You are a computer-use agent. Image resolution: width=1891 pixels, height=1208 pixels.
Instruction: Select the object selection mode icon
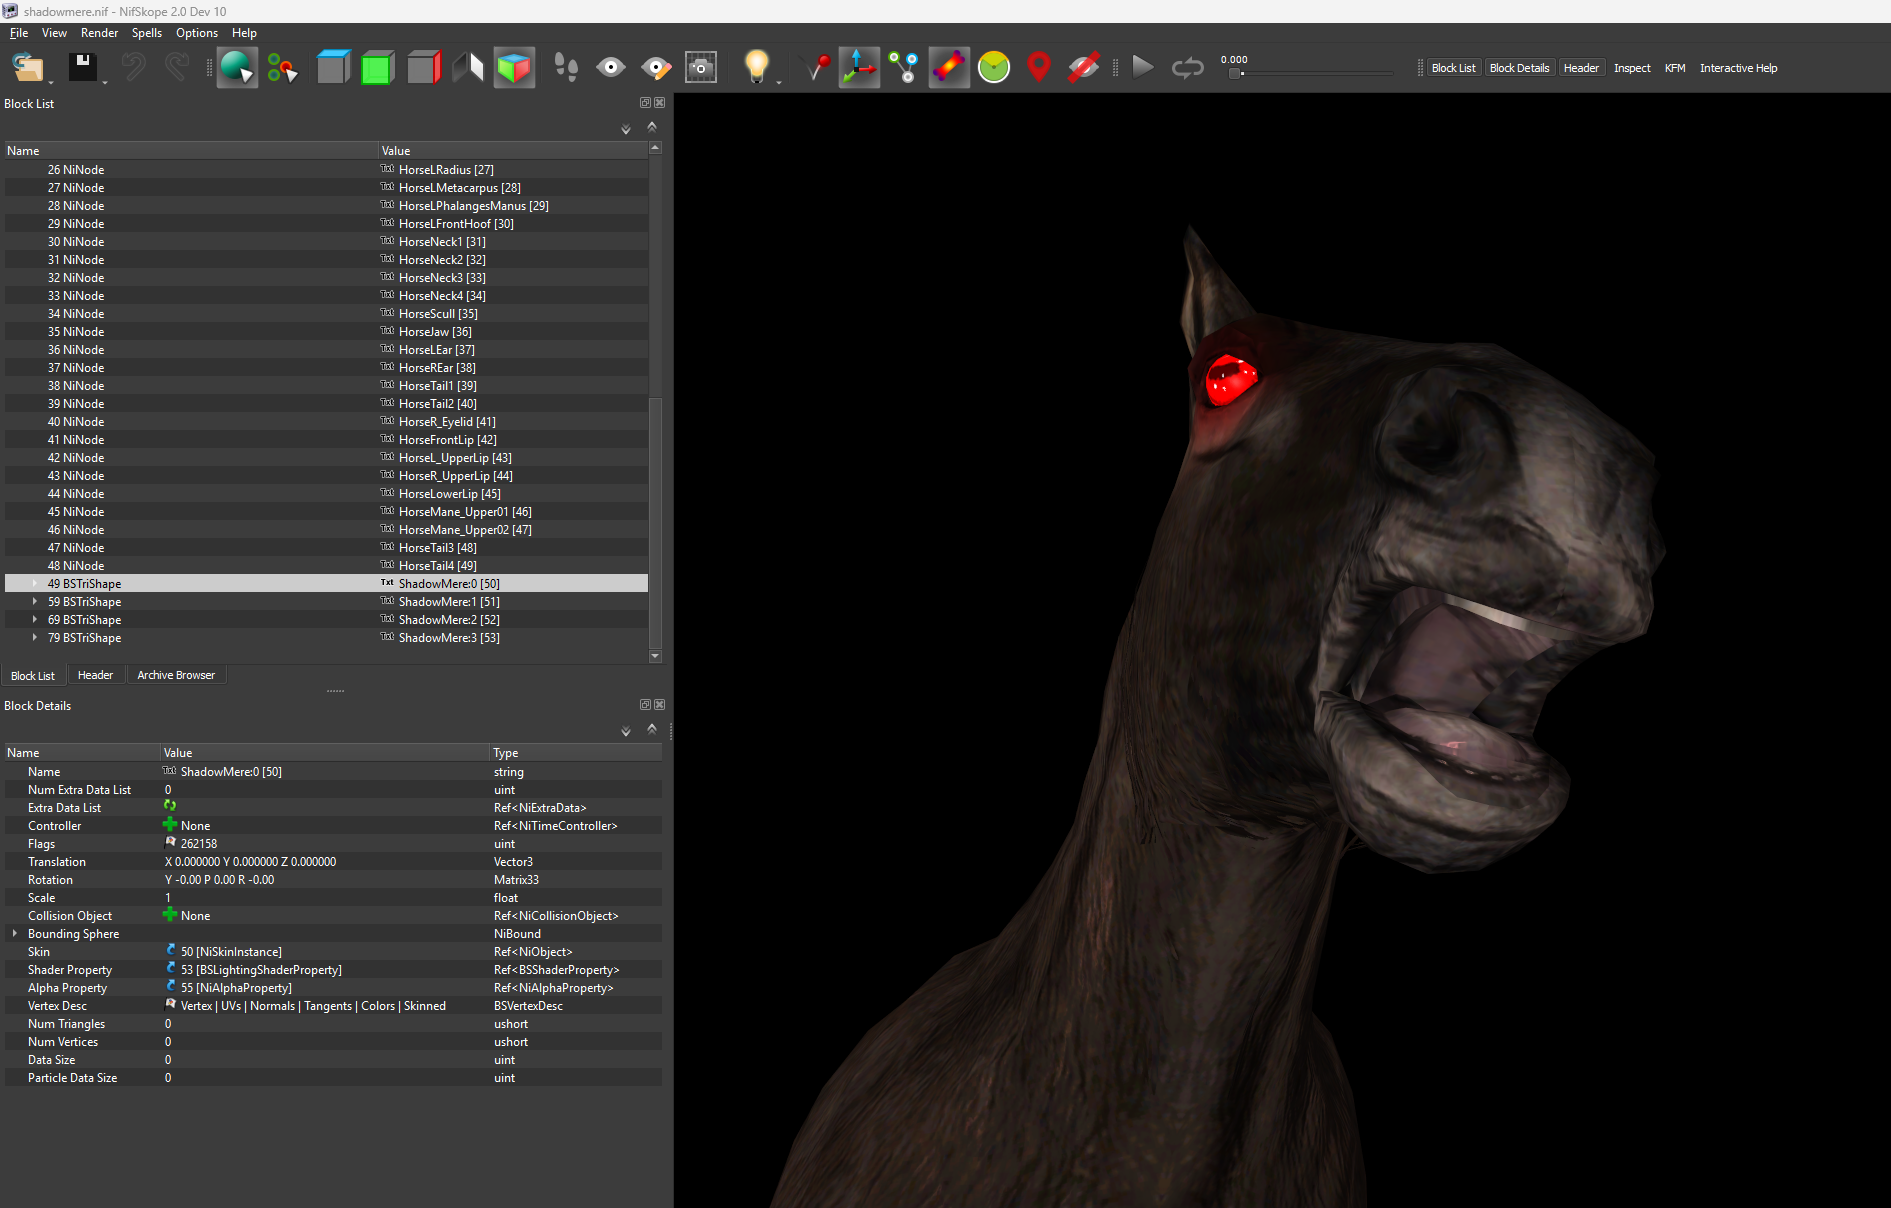(237, 68)
